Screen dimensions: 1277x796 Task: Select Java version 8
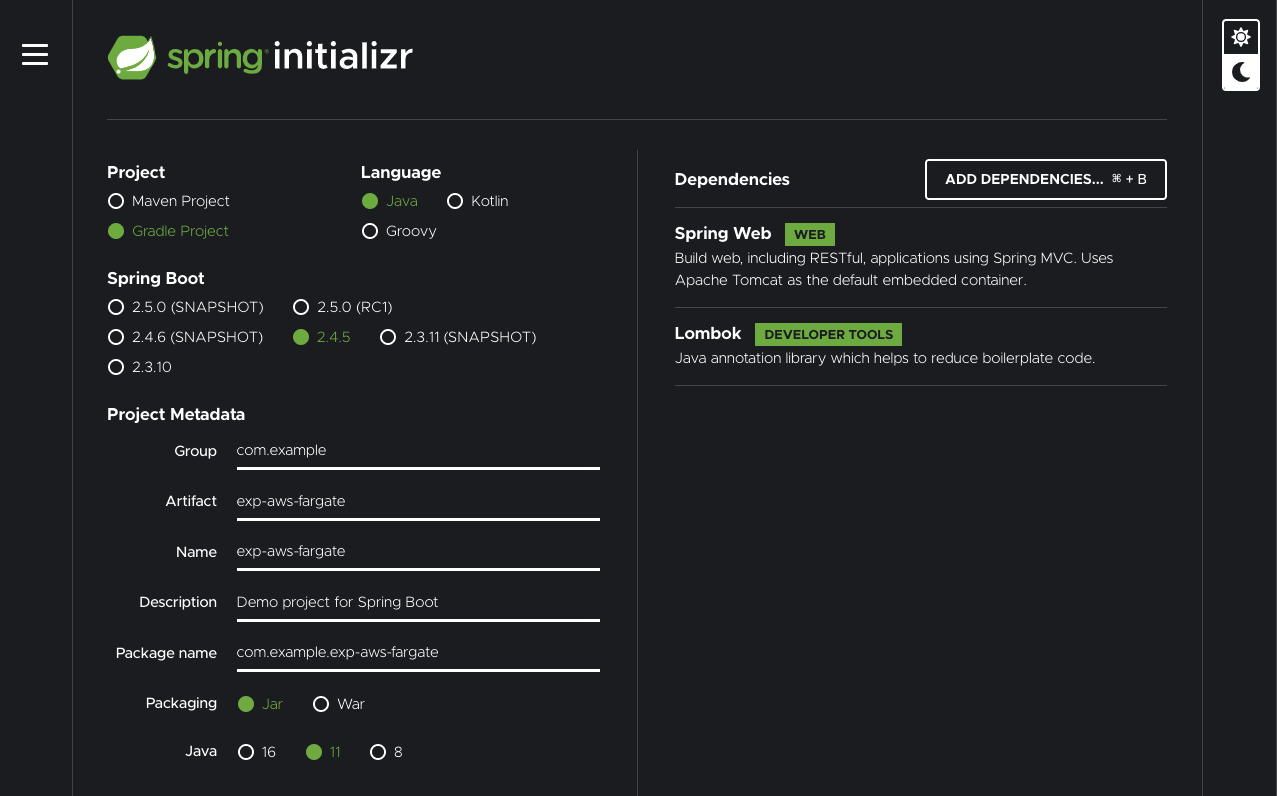click(386, 752)
